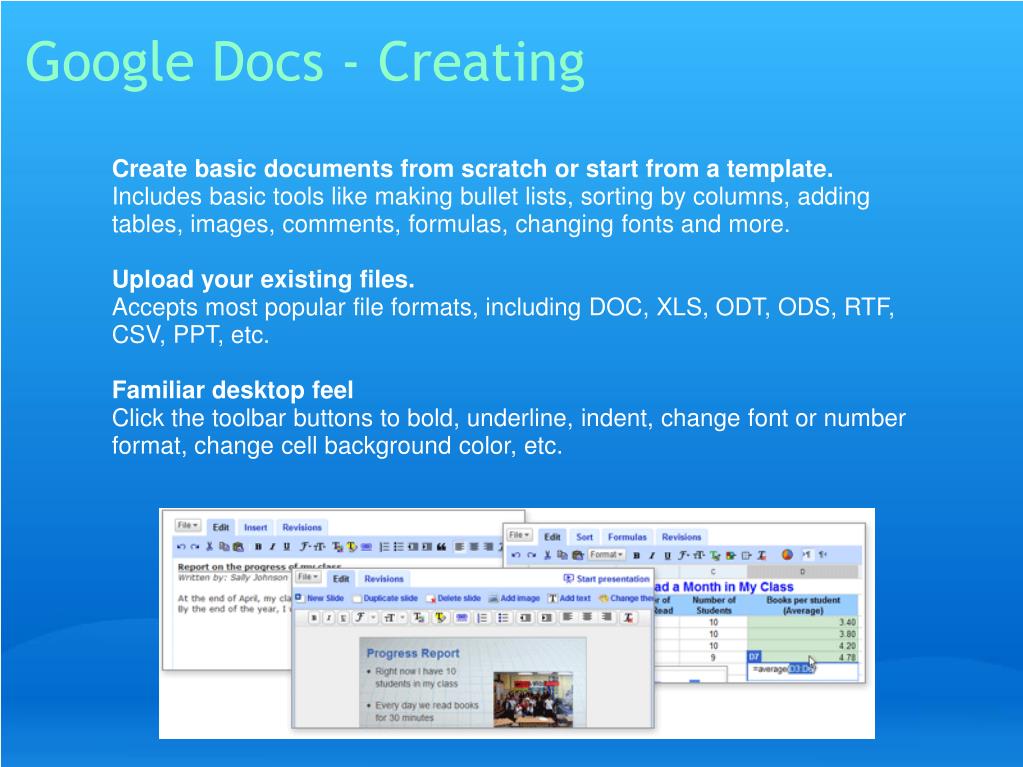Open the File dropdown in the spreadsheet editor
Image resolution: width=1023 pixels, height=767 pixels.
(519, 535)
